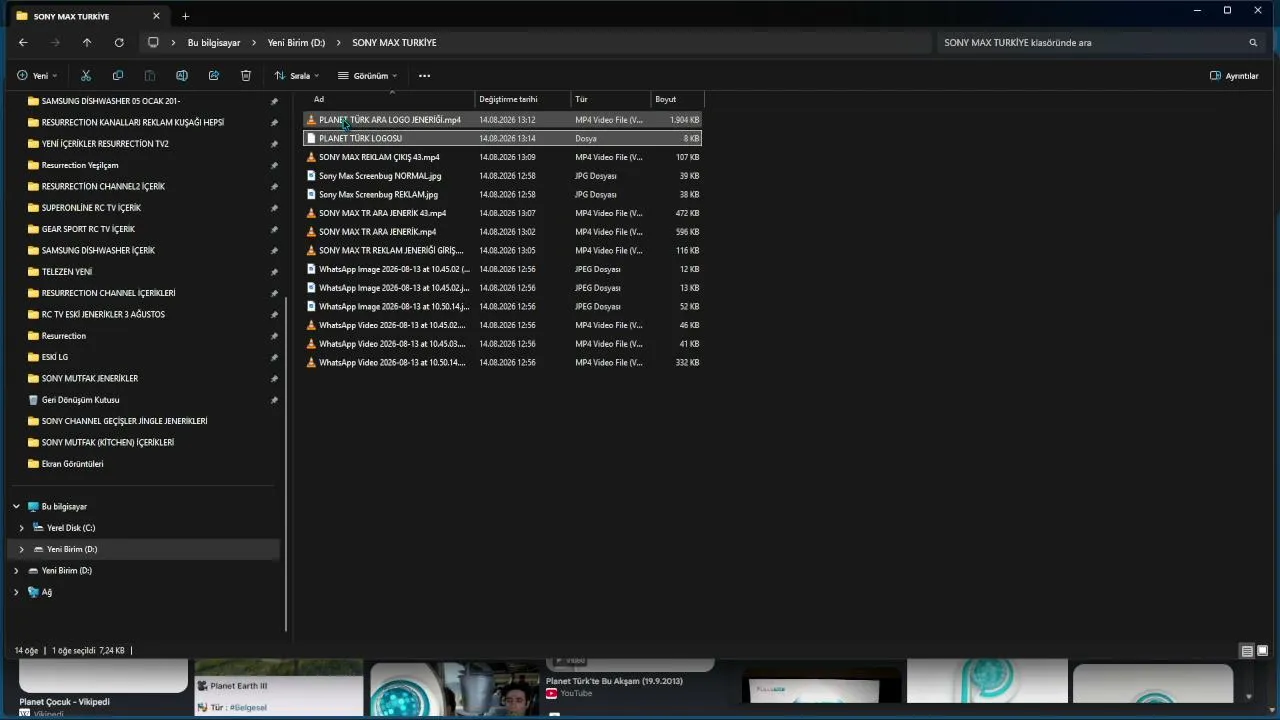The width and height of the screenshot is (1280, 720).
Task: Open the Görünüm view dropdown
Action: click(x=367, y=76)
